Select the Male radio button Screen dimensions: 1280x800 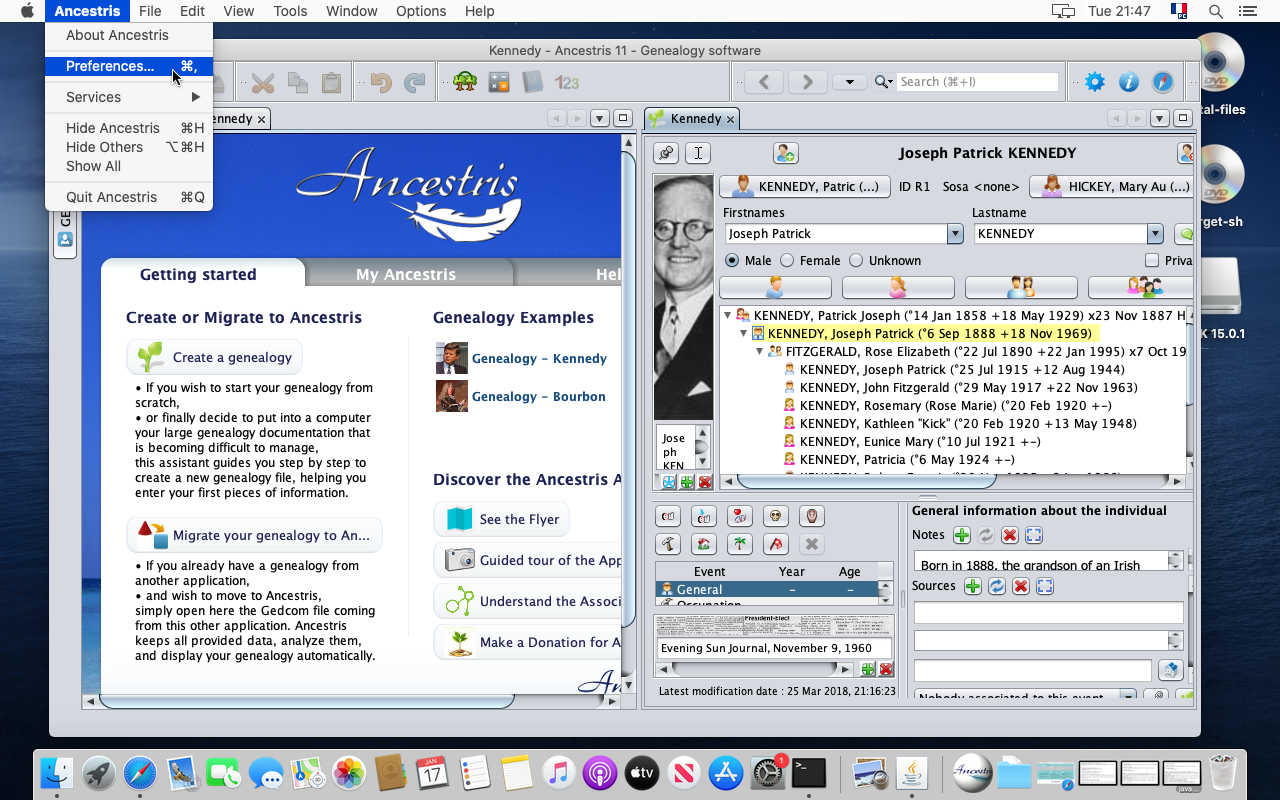[732, 260]
